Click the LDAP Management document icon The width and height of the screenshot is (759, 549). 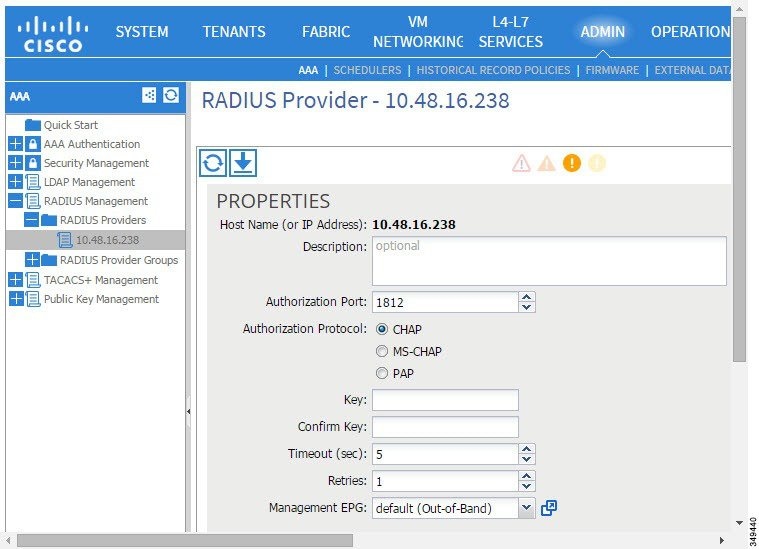pos(32,182)
